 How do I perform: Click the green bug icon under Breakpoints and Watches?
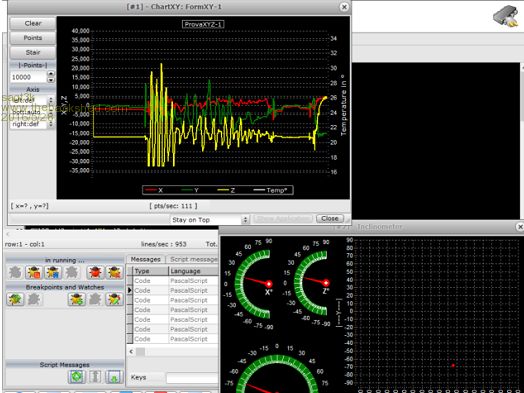(15, 299)
